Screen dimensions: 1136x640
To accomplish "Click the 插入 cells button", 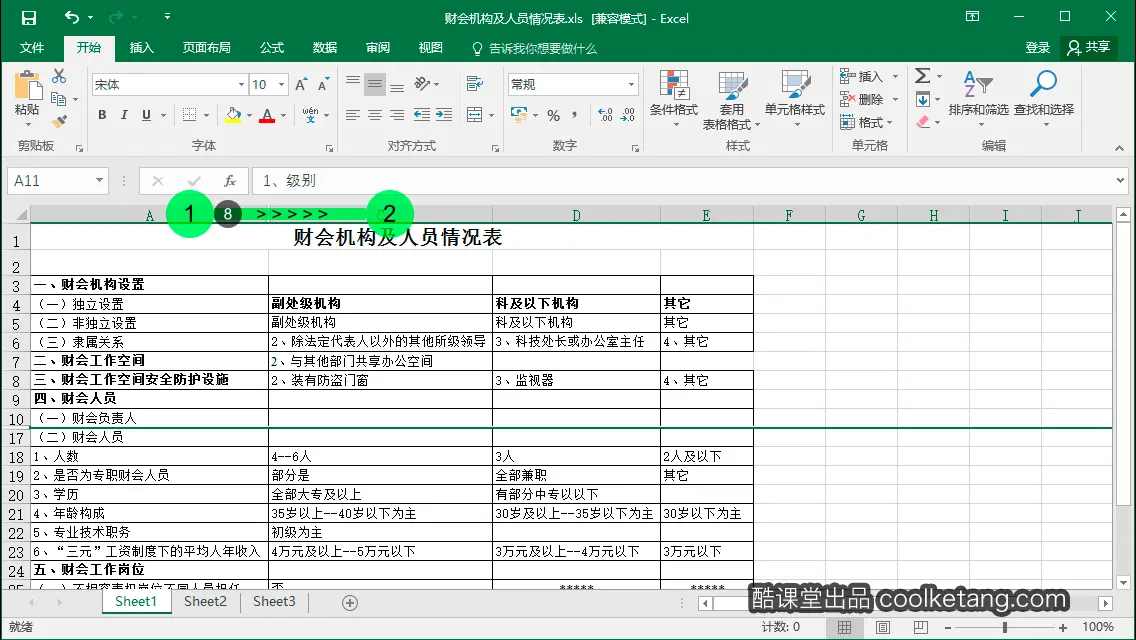I will click(861, 76).
